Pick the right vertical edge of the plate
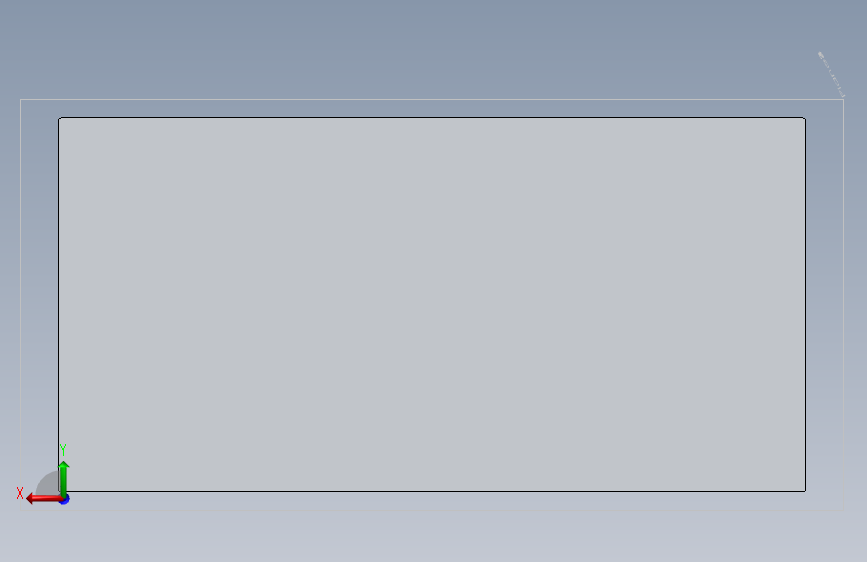This screenshot has height=562, width=867. click(x=805, y=304)
